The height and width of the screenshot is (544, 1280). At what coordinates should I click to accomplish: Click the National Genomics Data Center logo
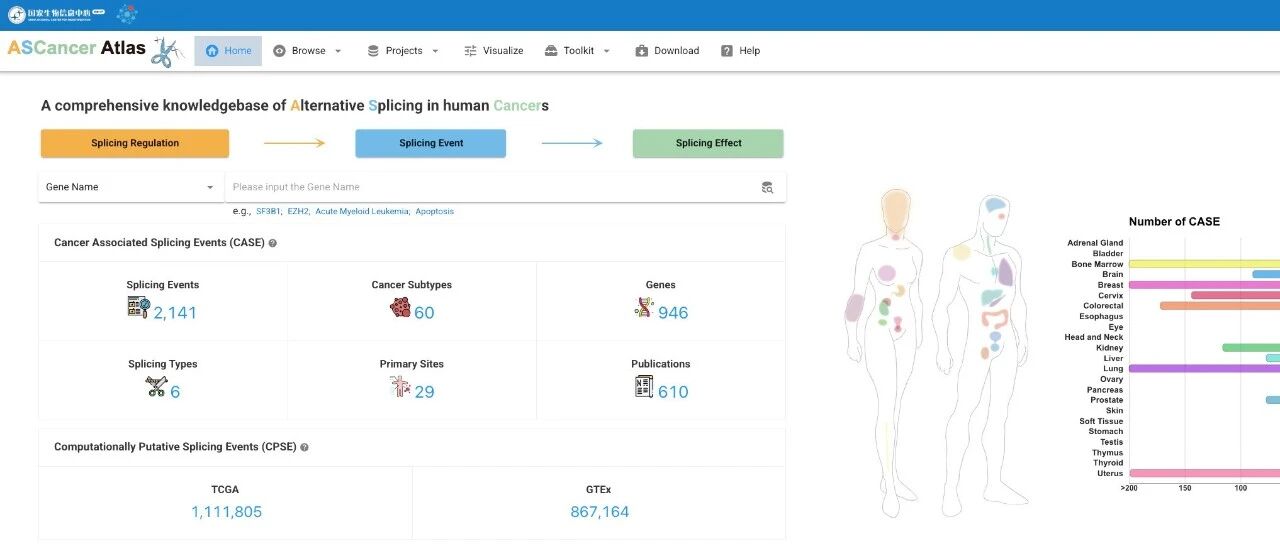pyautogui.click(x=56, y=15)
